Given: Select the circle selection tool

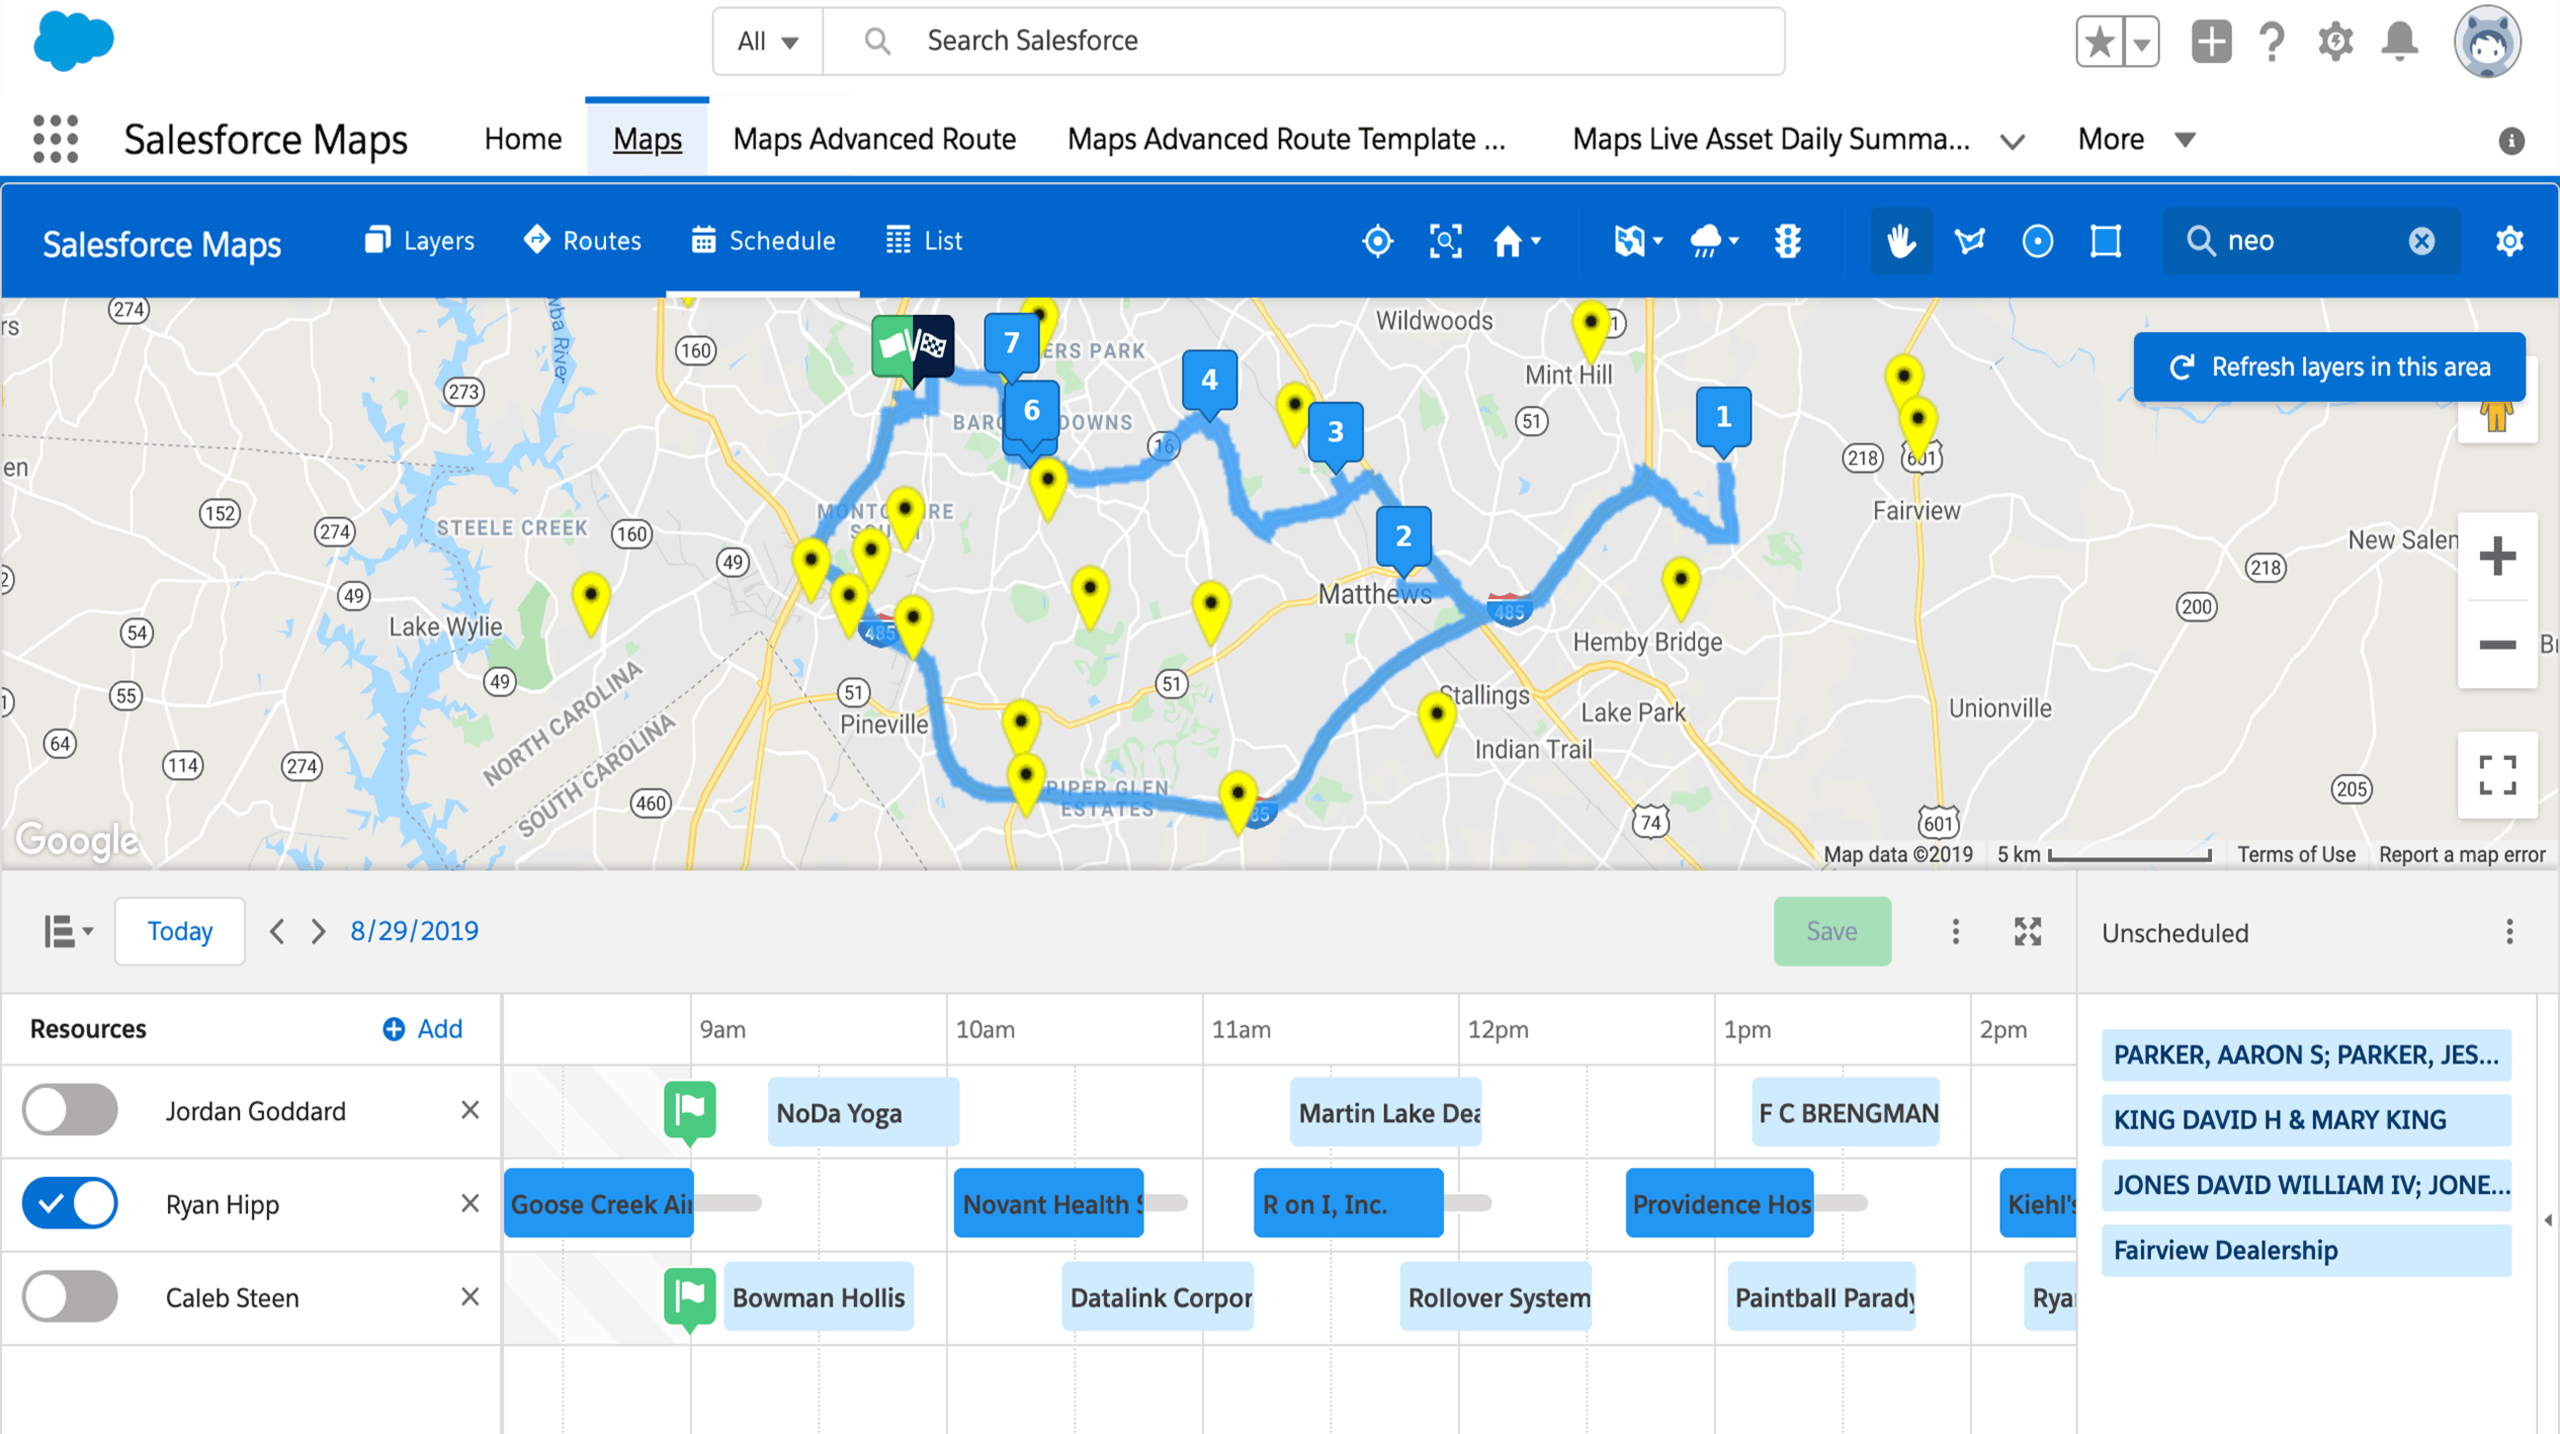Looking at the screenshot, I should [x=2037, y=241].
